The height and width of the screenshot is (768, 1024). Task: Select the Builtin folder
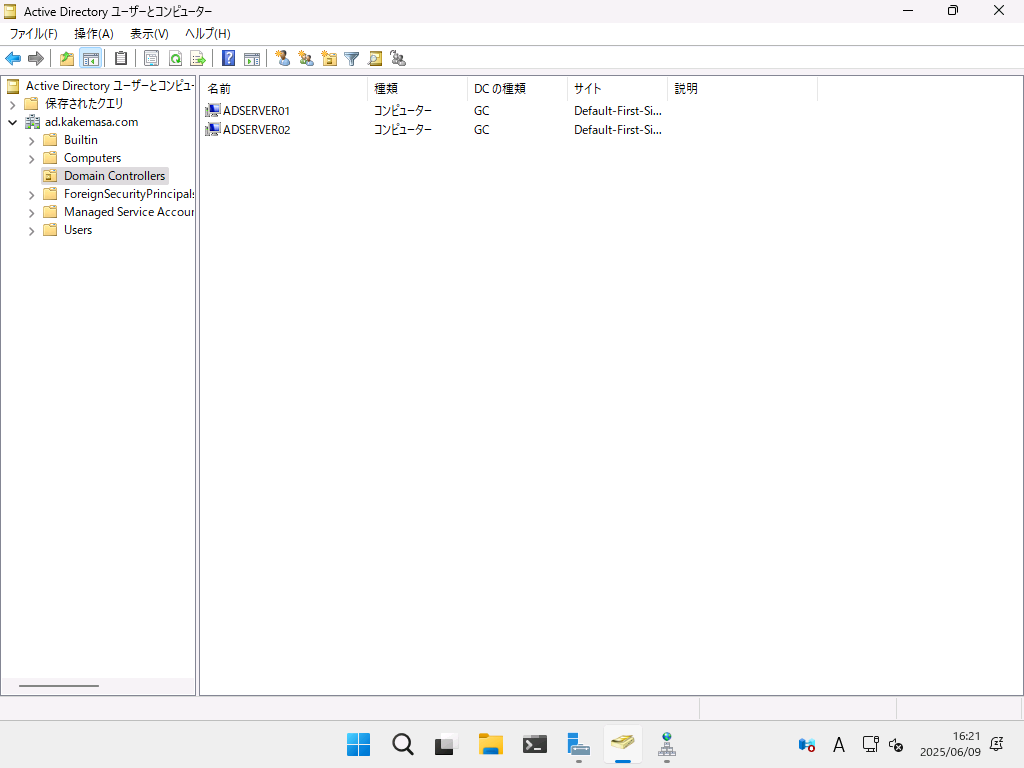coord(71,140)
